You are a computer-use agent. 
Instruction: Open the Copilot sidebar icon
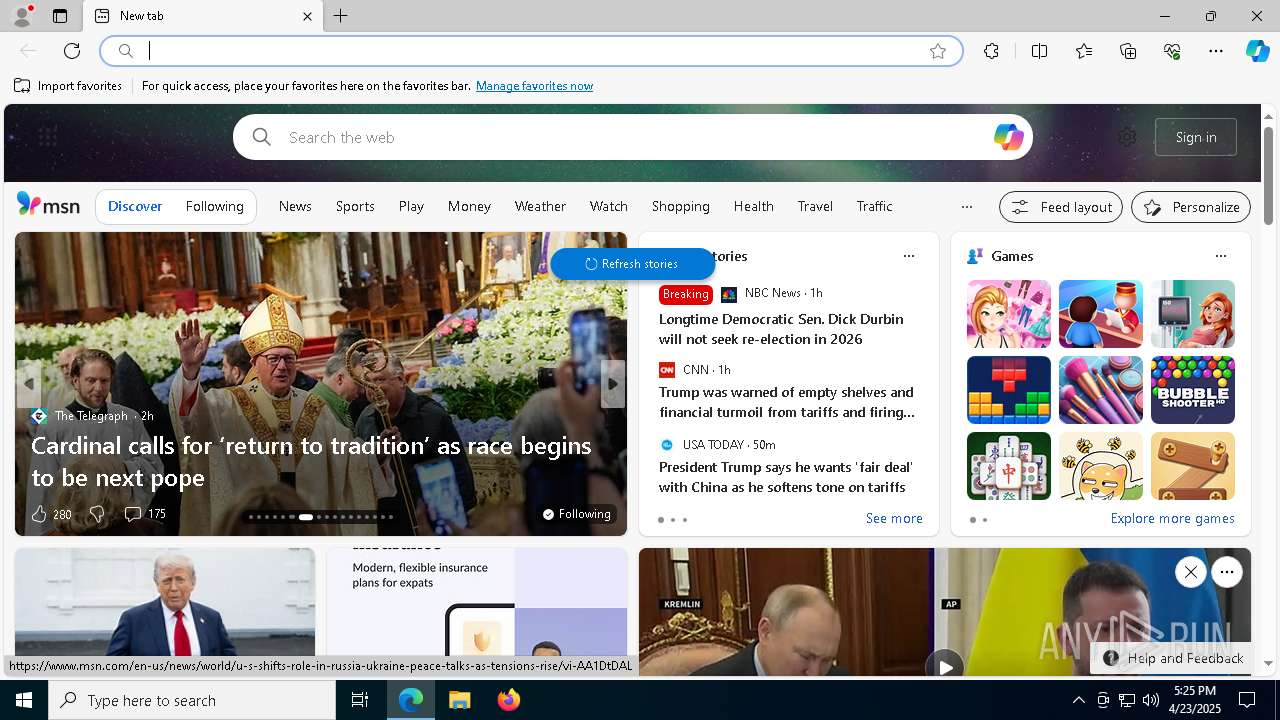(1257, 51)
